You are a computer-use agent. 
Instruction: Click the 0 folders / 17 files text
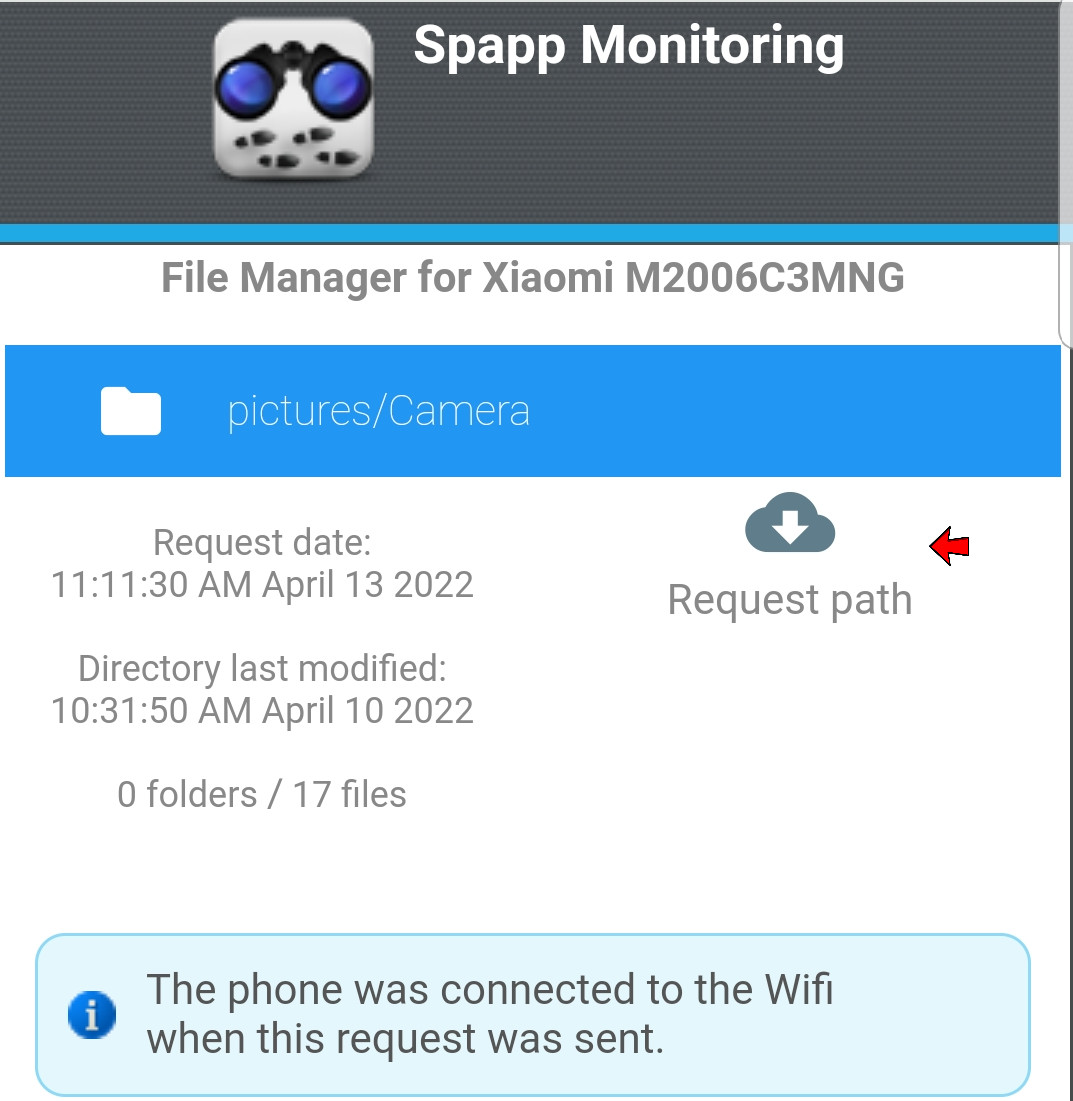[262, 795]
